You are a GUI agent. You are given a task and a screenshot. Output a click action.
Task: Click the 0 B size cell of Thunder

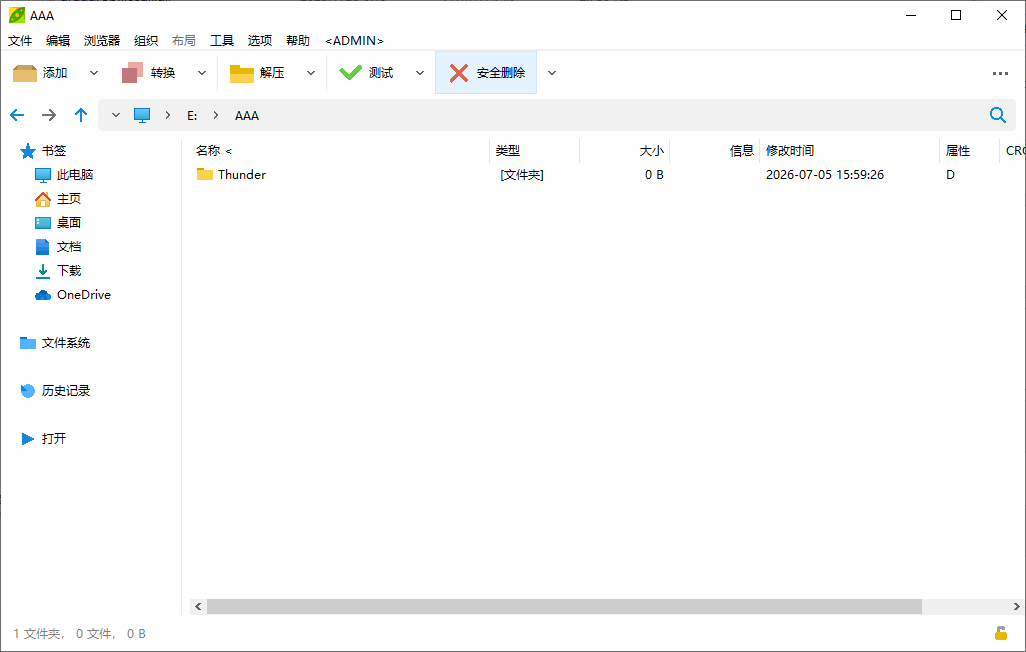[x=654, y=175]
